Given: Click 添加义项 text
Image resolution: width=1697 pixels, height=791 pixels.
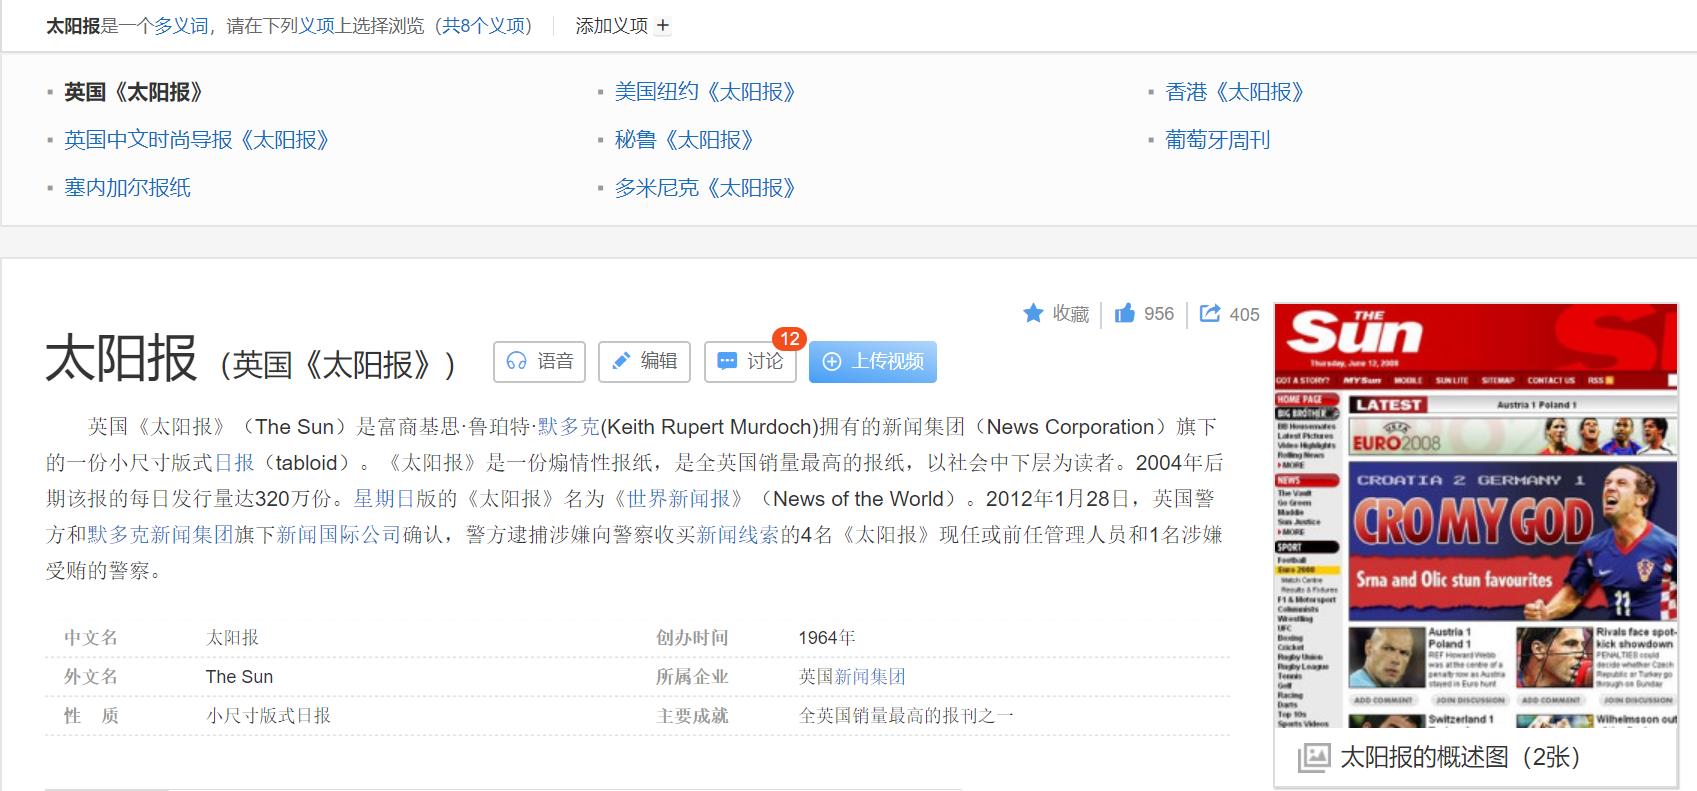Looking at the screenshot, I should point(611,26).
